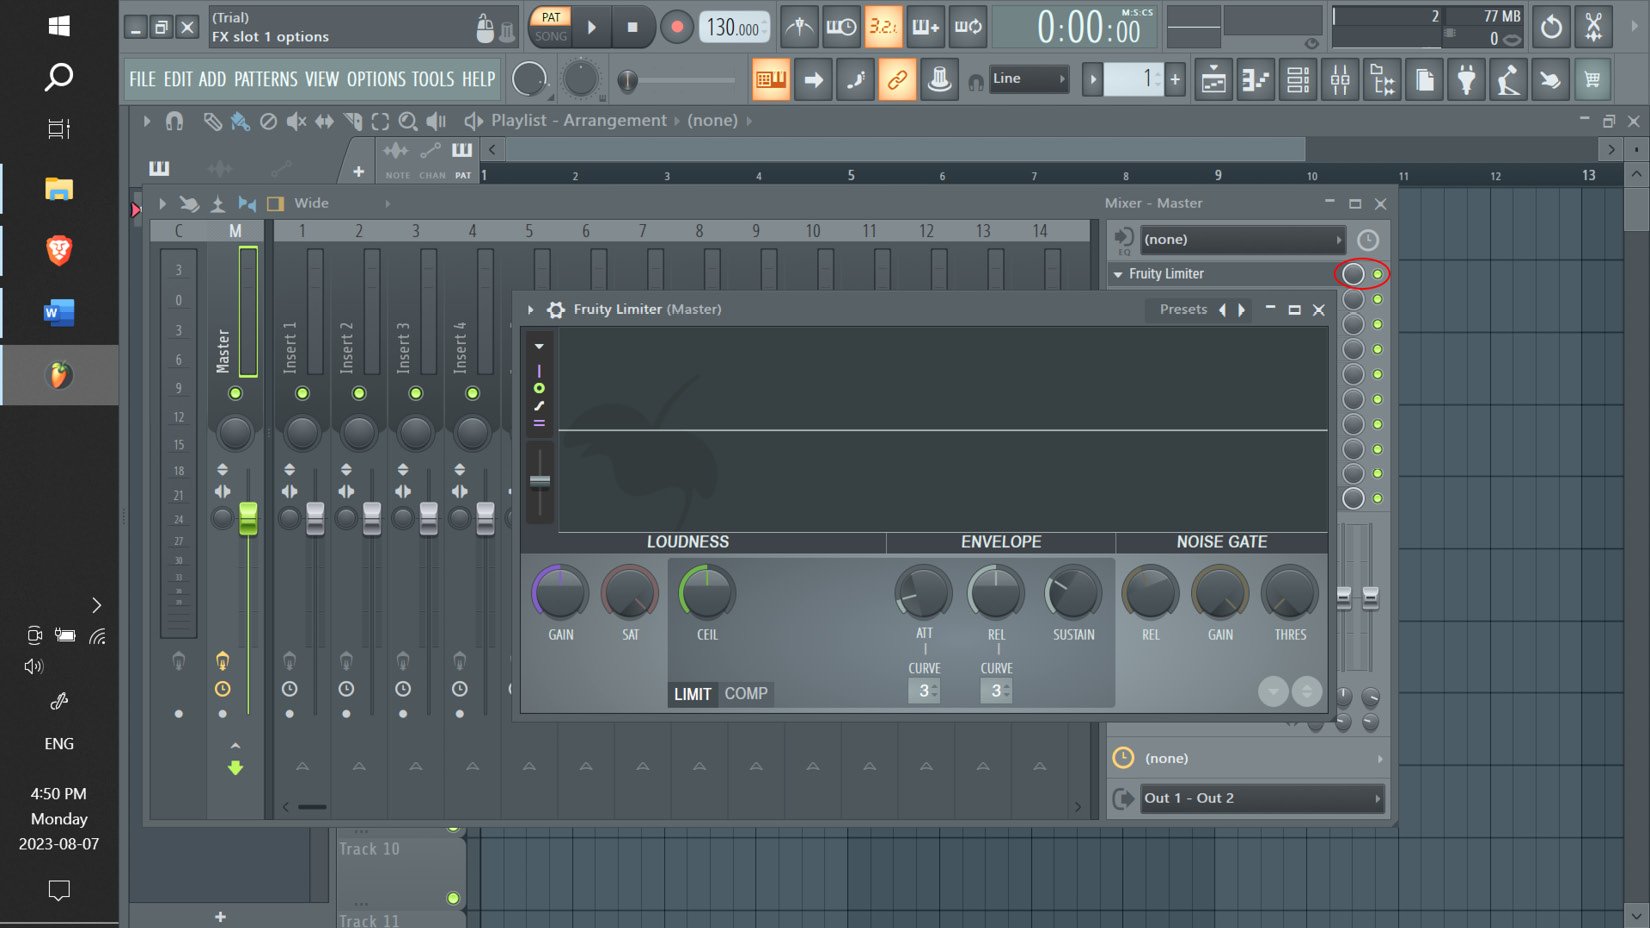Open the Channel rack view
The height and width of the screenshot is (928, 1650).
click(1297, 79)
